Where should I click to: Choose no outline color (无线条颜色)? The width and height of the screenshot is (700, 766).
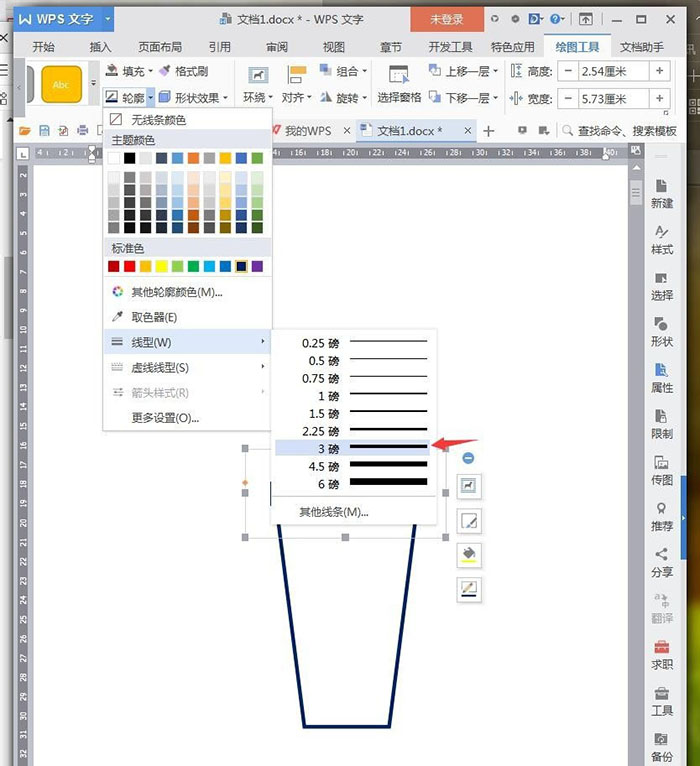click(x=158, y=120)
